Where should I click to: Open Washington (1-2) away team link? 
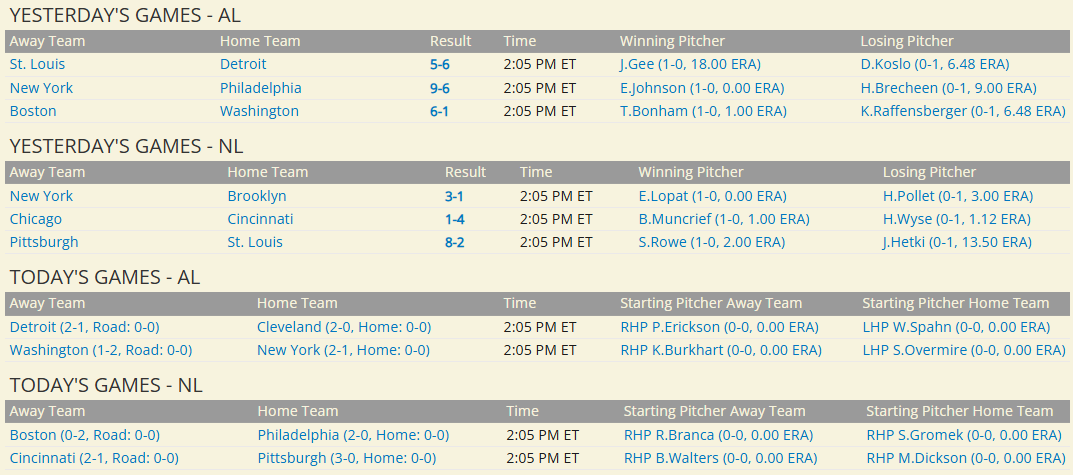(x=101, y=350)
